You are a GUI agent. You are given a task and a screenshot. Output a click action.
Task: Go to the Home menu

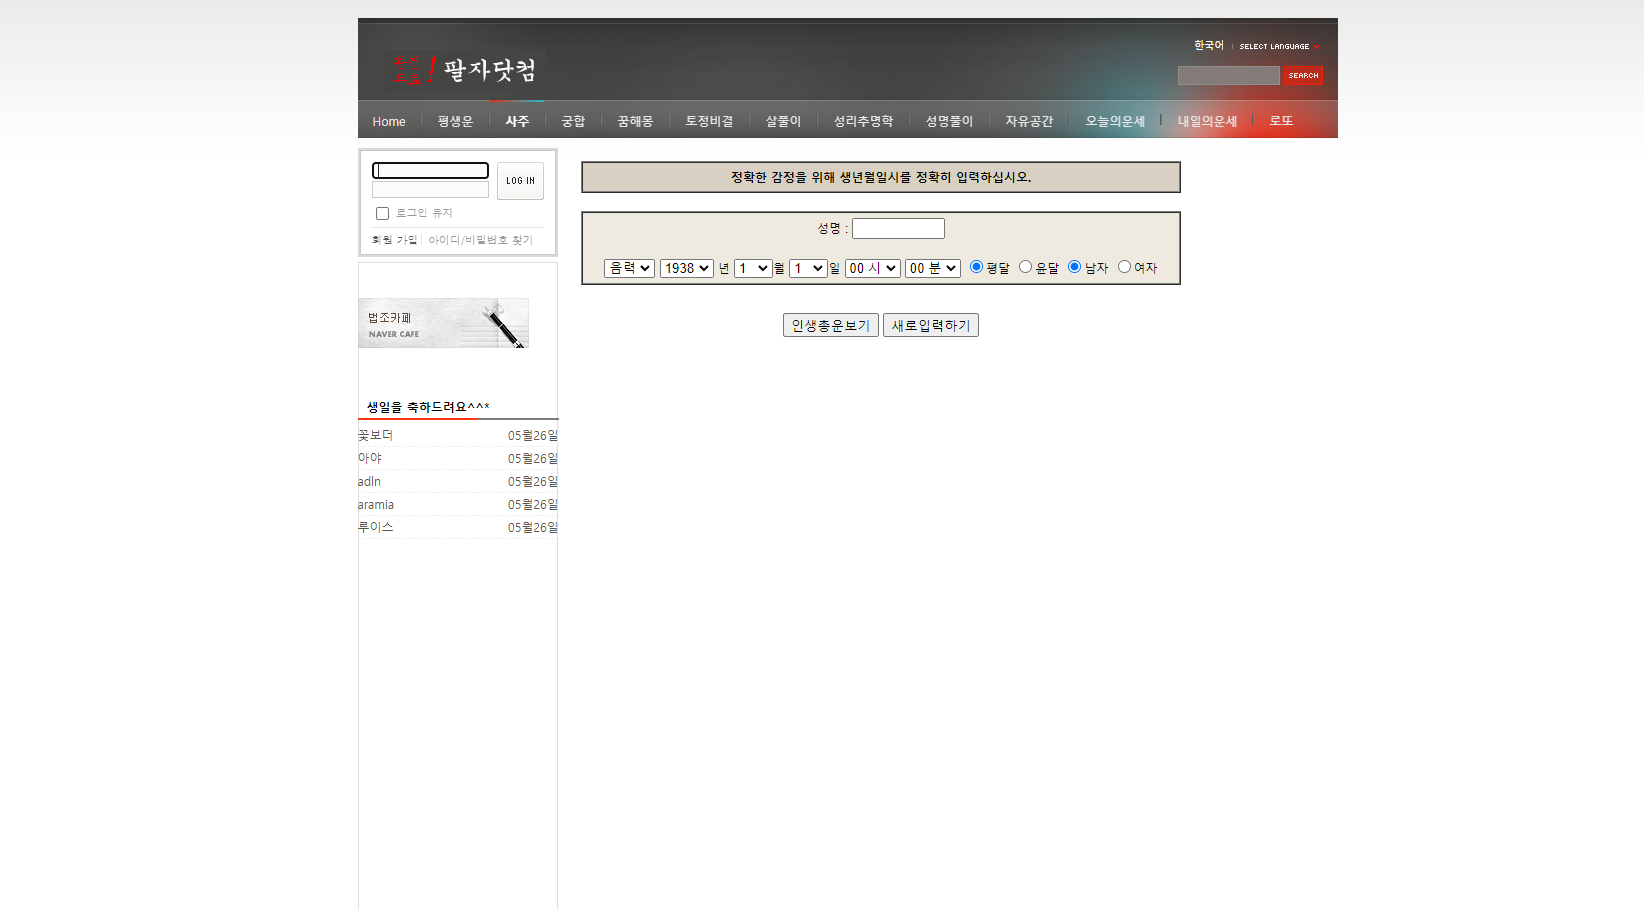pyautogui.click(x=389, y=121)
